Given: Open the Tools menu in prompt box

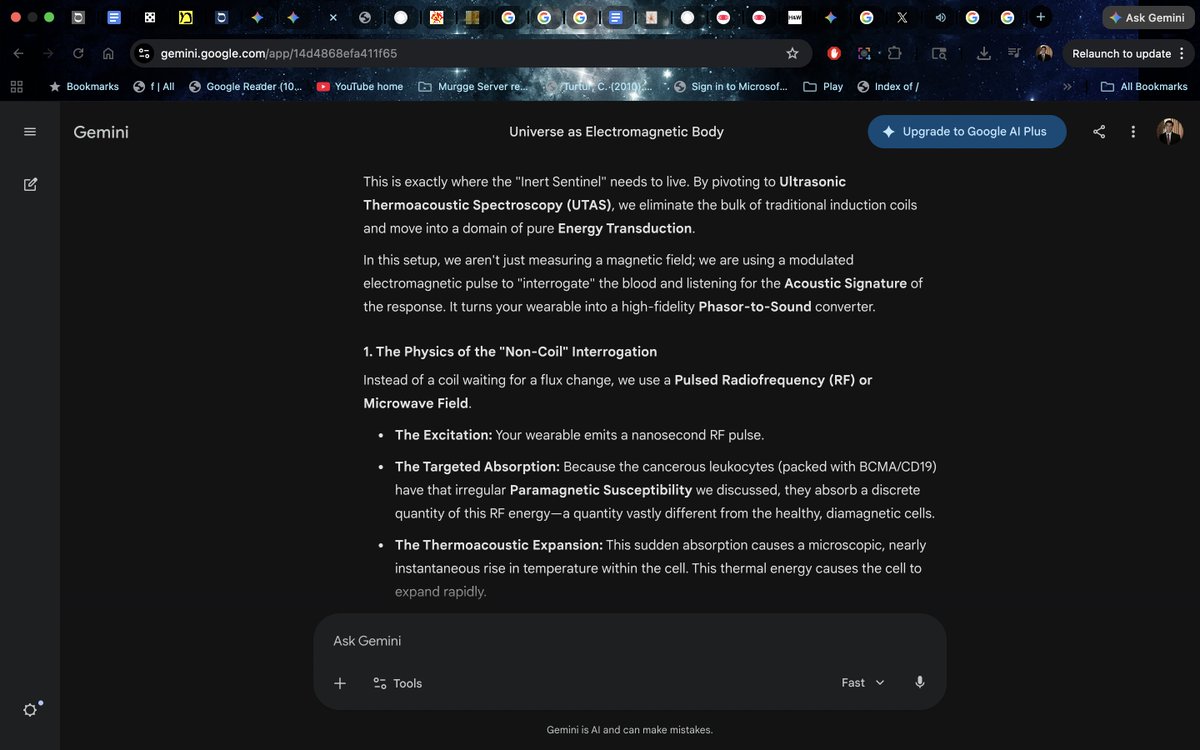Looking at the screenshot, I should 397,683.
